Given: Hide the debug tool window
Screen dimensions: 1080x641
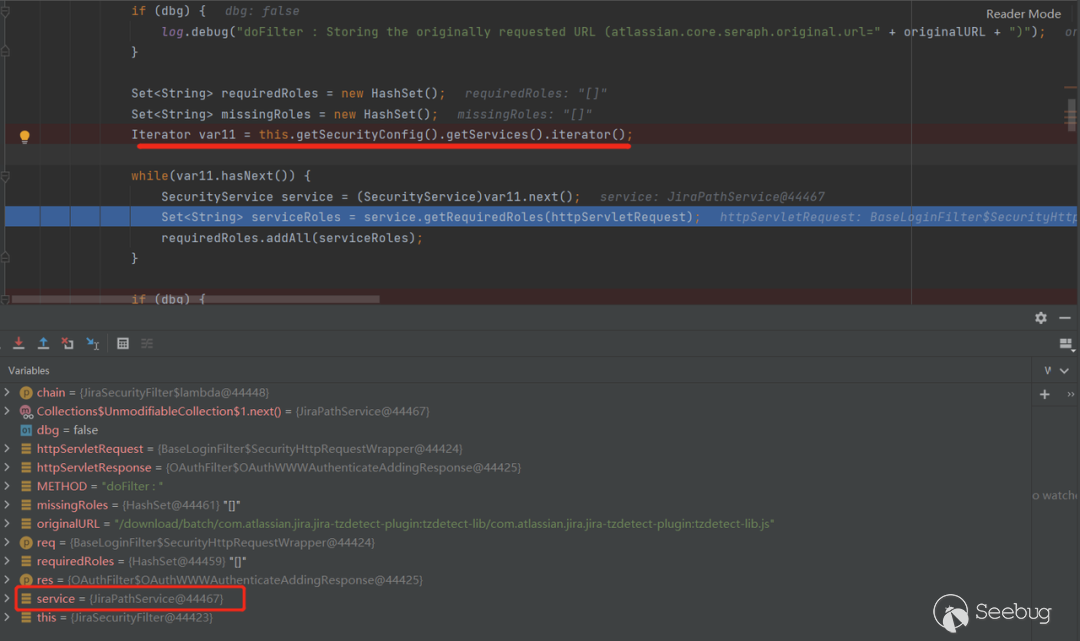Looking at the screenshot, I should 1065,317.
